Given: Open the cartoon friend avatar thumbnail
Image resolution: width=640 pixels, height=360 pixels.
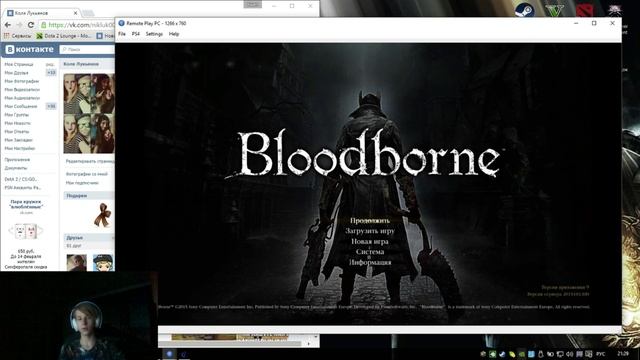Looking at the screenshot, I should (103, 262).
